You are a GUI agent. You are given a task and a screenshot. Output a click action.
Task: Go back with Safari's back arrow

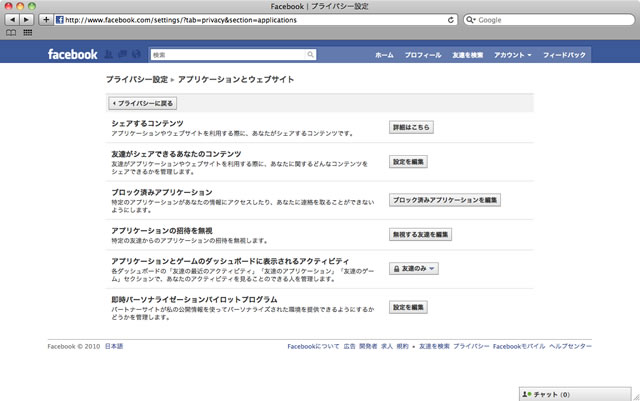12,20
